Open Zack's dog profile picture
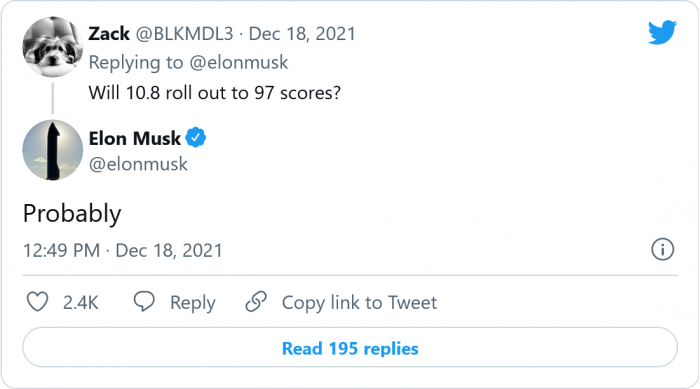 pyautogui.click(x=53, y=47)
